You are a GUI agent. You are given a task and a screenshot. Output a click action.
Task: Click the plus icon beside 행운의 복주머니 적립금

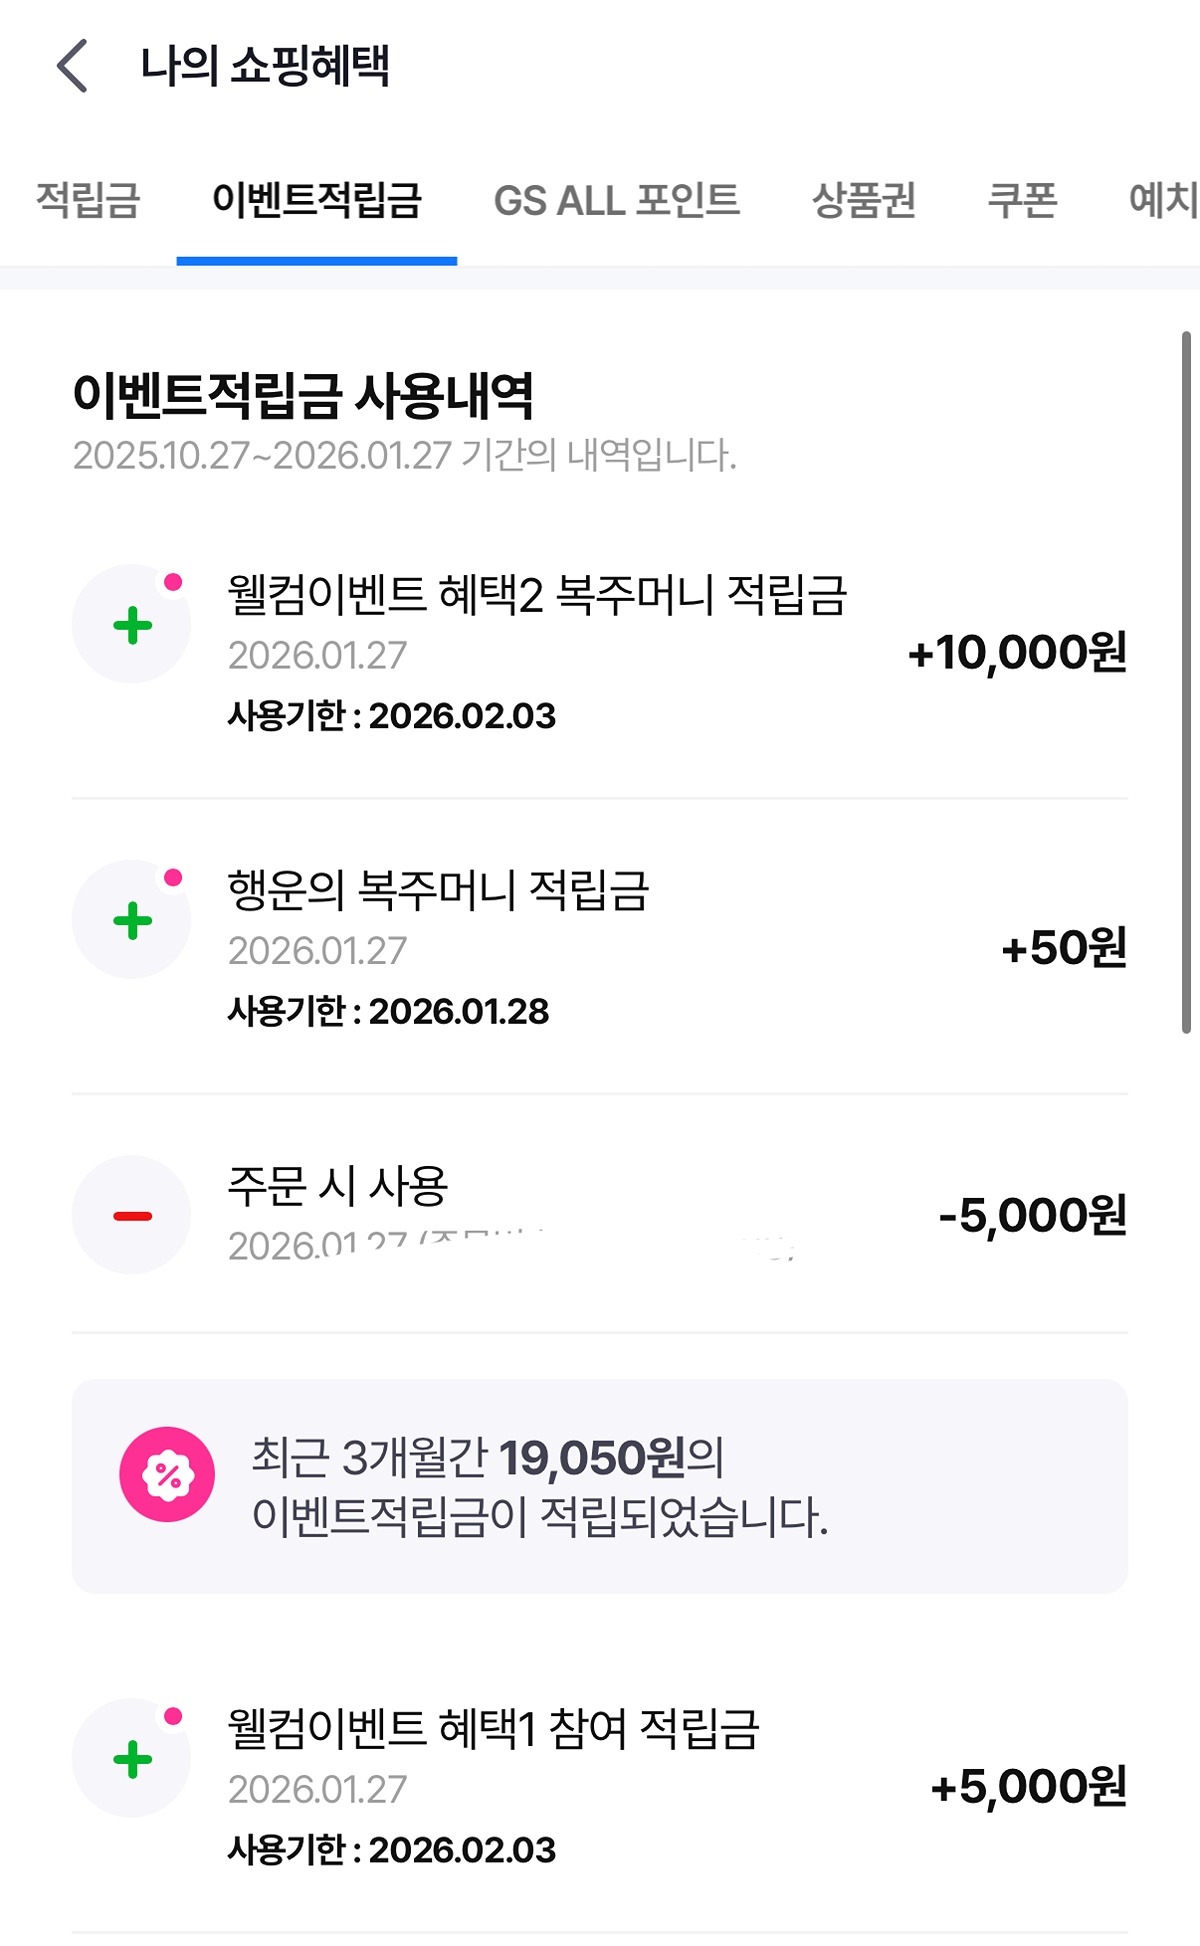(x=132, y=920)
